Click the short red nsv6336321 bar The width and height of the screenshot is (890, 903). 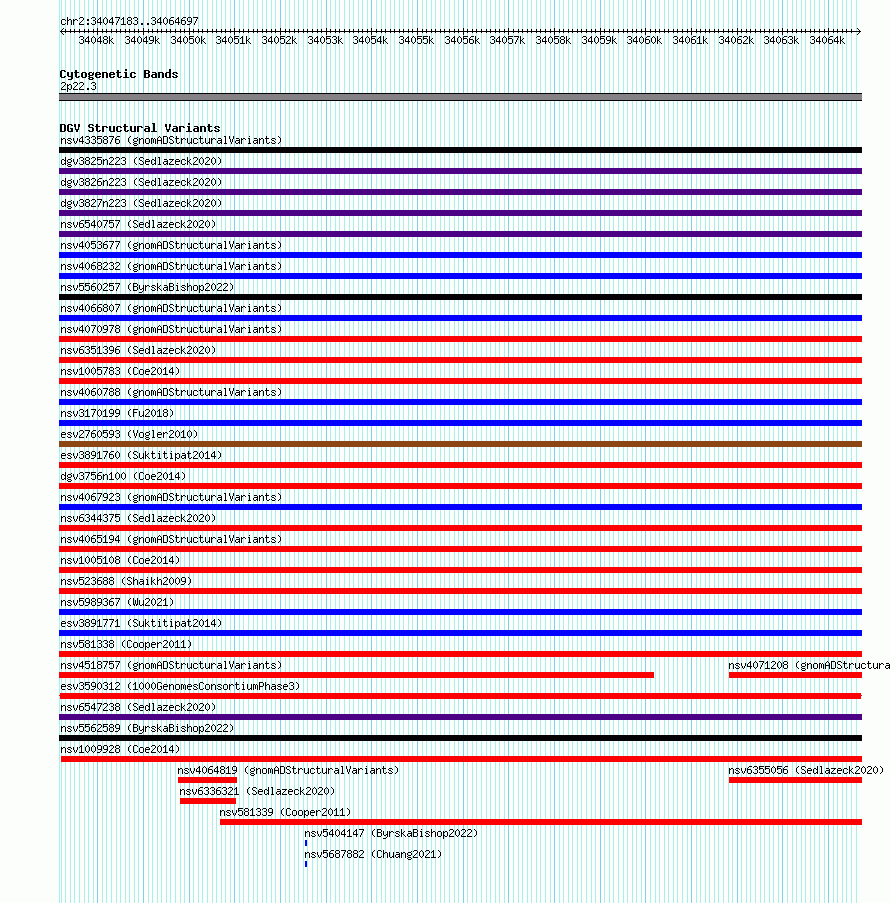click(x=208, y=801)
